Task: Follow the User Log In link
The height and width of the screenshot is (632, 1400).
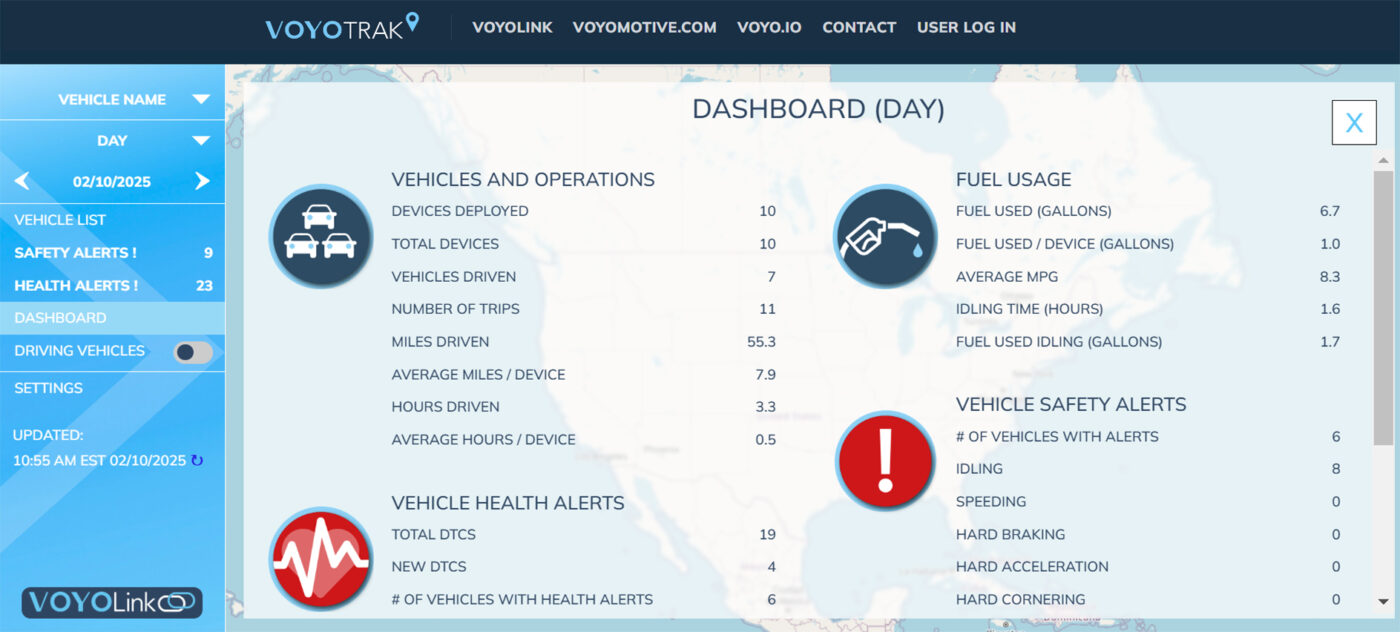Action: coord(966,27)
